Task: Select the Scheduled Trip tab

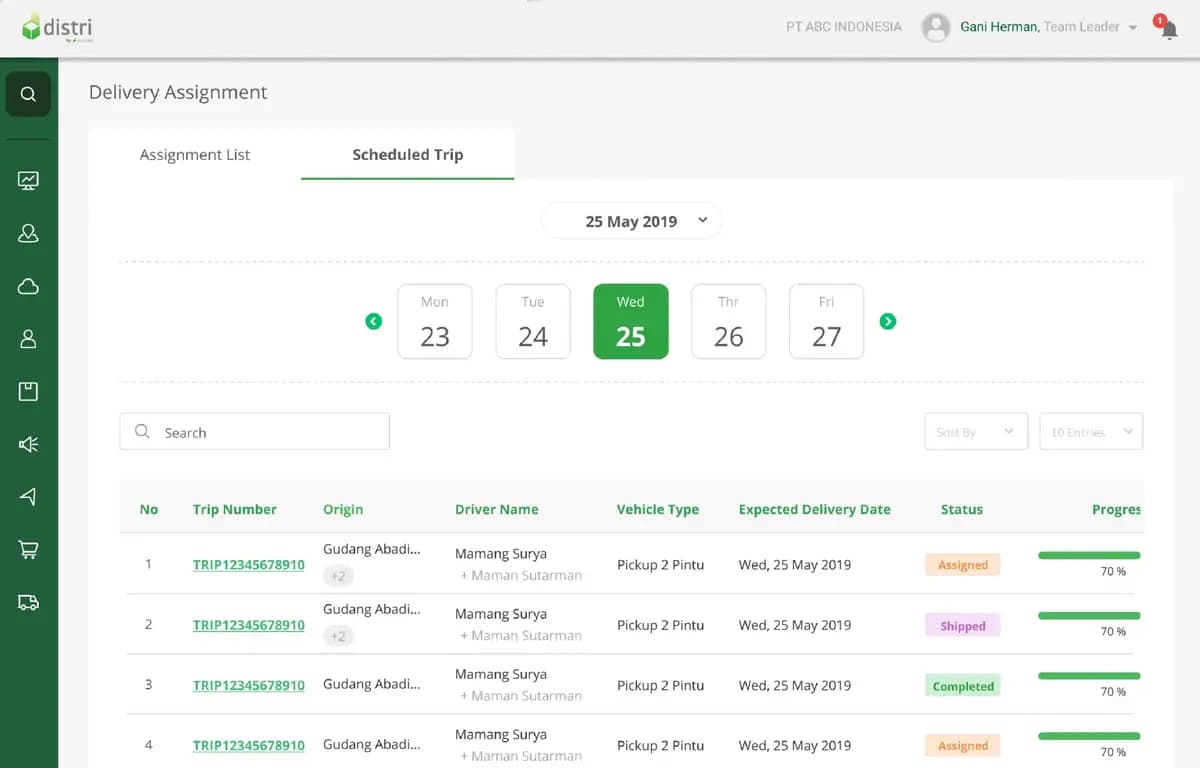Action: (x=408, y=155)
